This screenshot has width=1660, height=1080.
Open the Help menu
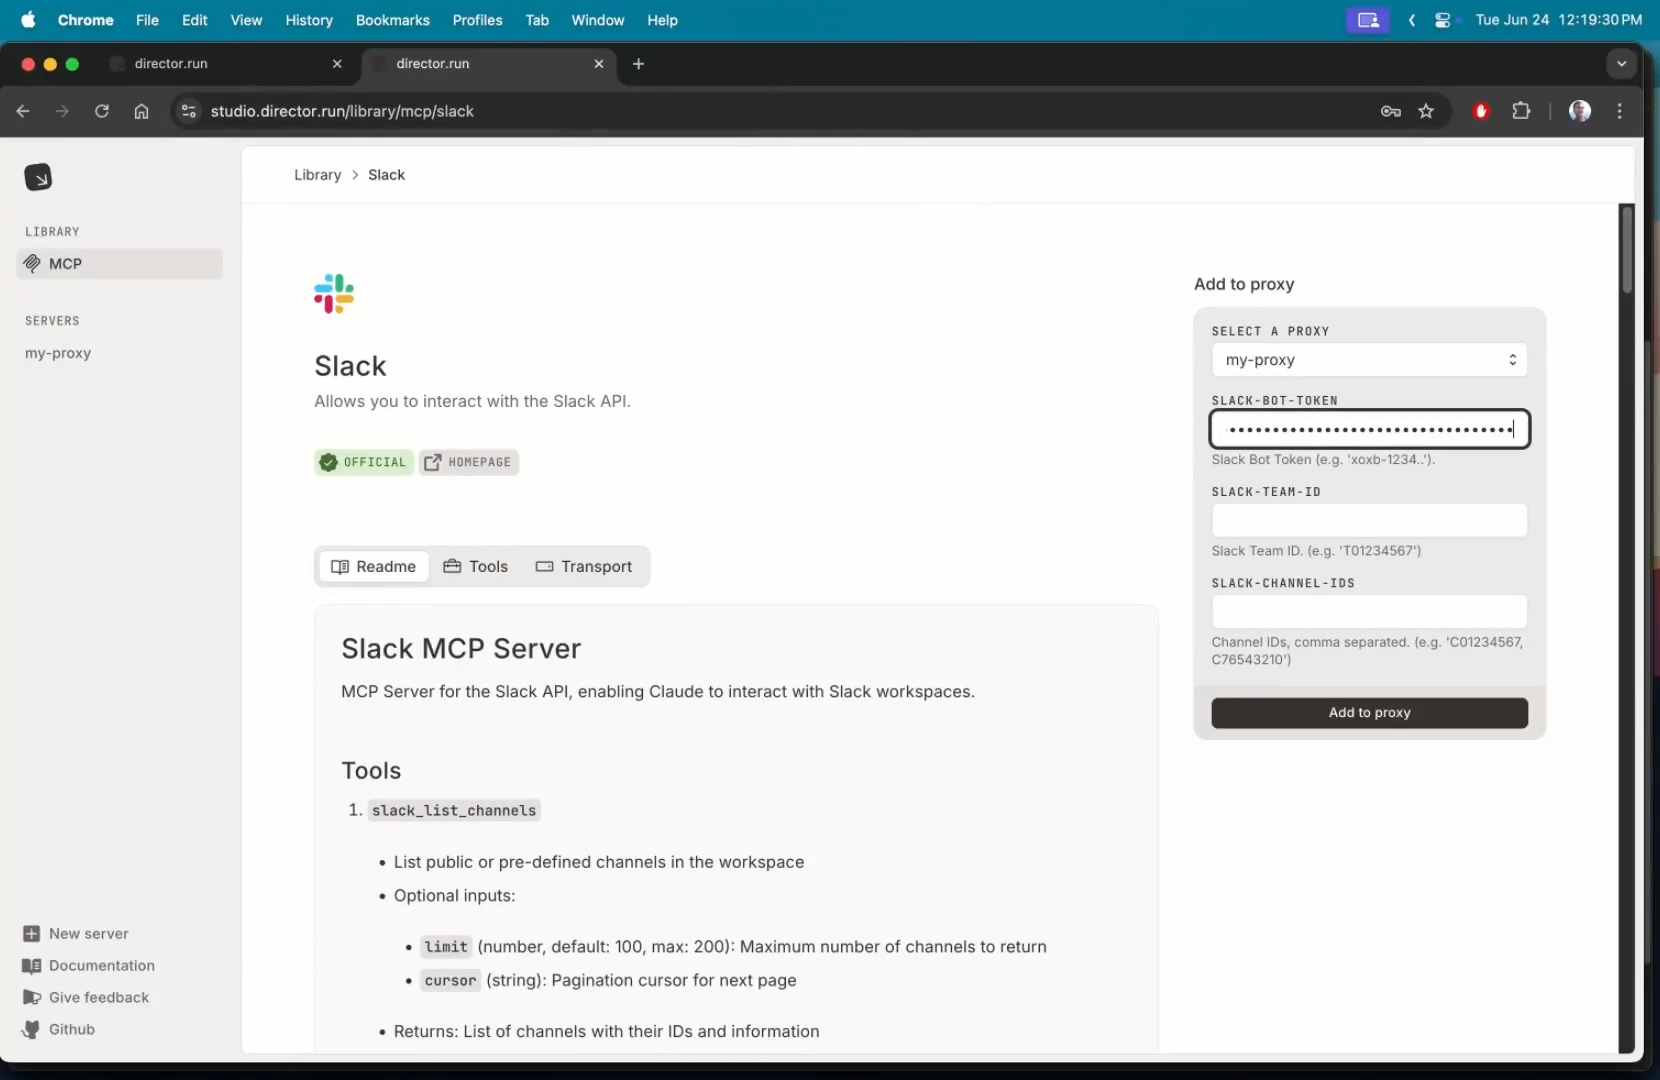coord(662,20)
